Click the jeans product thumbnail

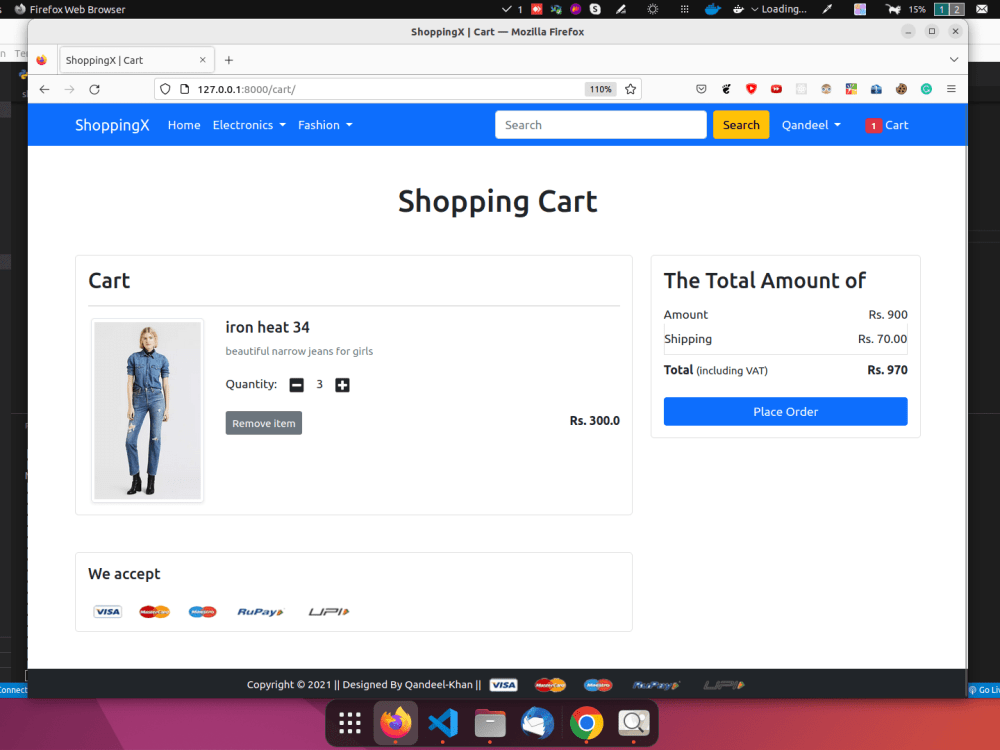(147, 411)
